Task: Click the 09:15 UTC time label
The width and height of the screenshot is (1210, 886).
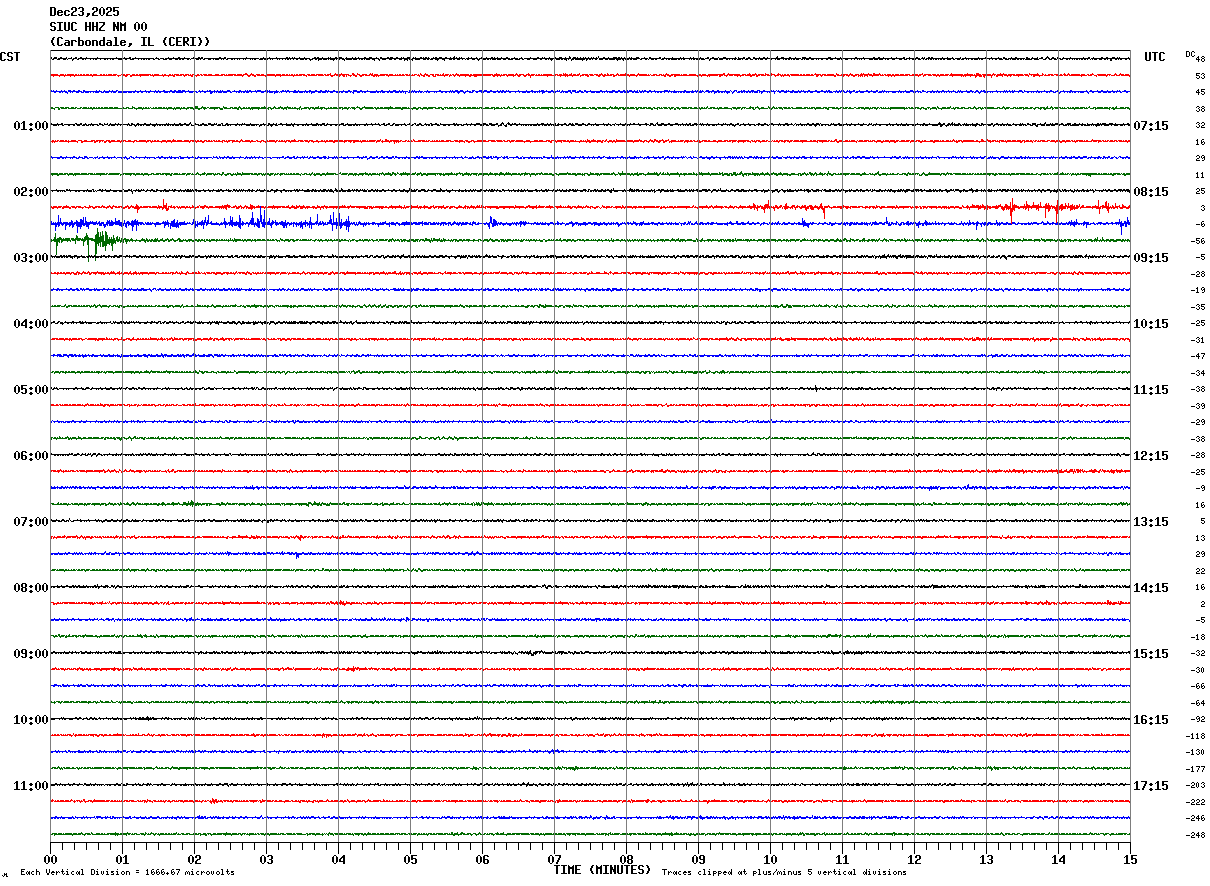Action: point(1150,258)
